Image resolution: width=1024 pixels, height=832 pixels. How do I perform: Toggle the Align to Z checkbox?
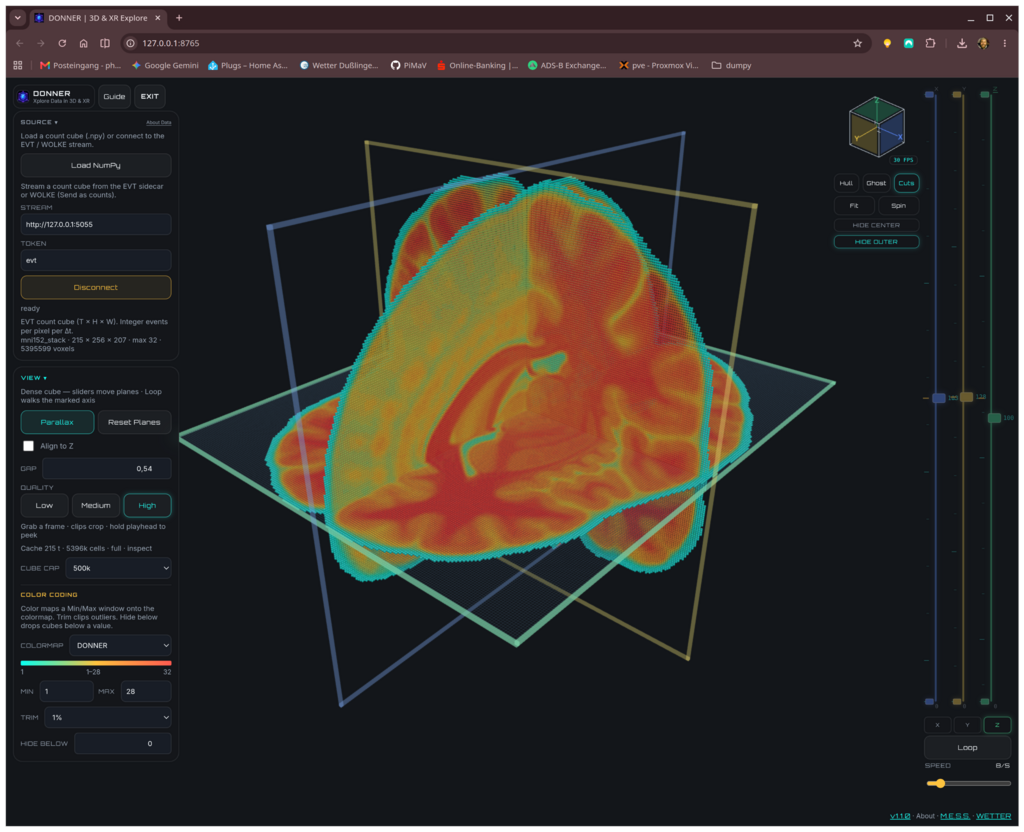point(28,446)
